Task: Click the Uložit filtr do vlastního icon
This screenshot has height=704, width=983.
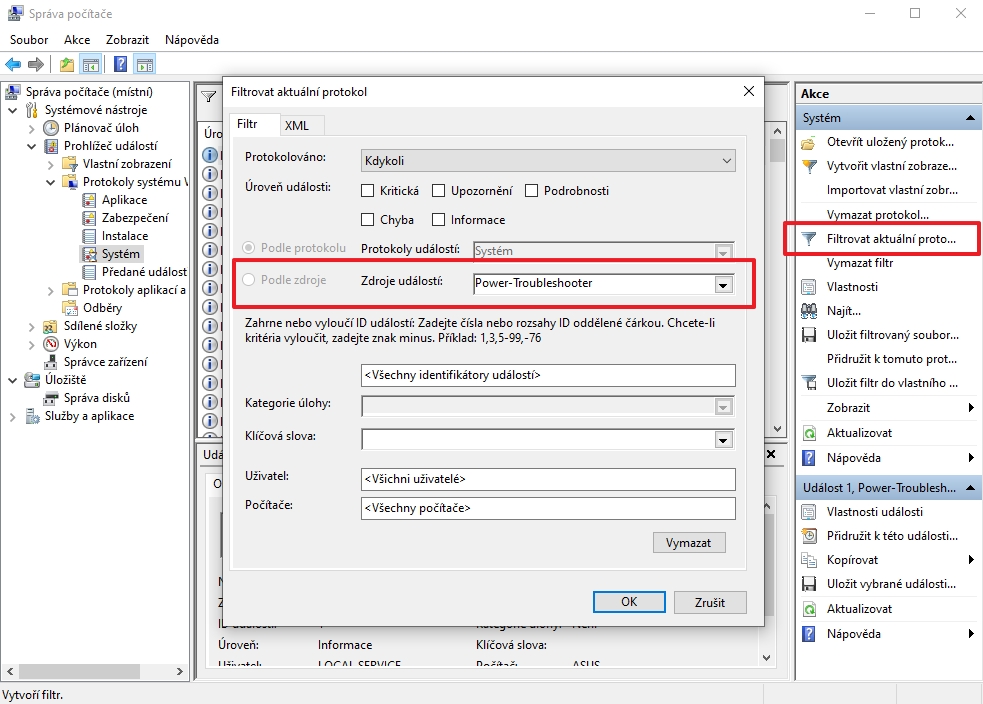Action: coord(809,383)
